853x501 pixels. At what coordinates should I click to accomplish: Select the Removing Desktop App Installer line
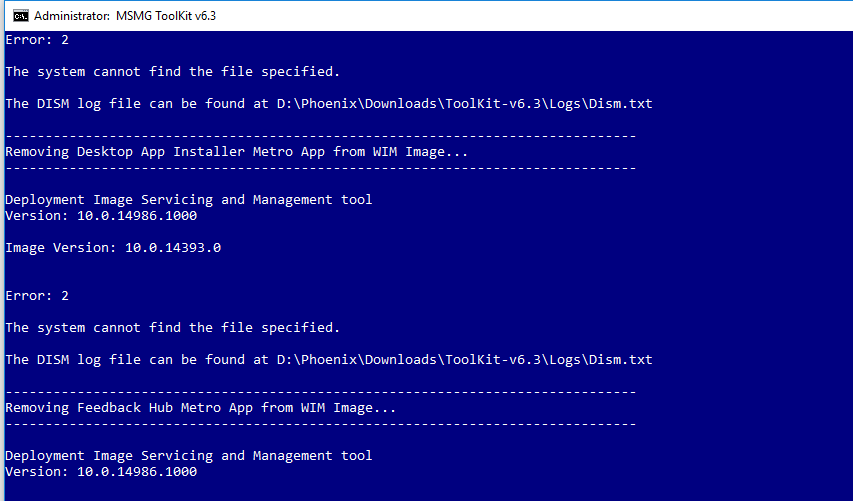tap(237, 152)
